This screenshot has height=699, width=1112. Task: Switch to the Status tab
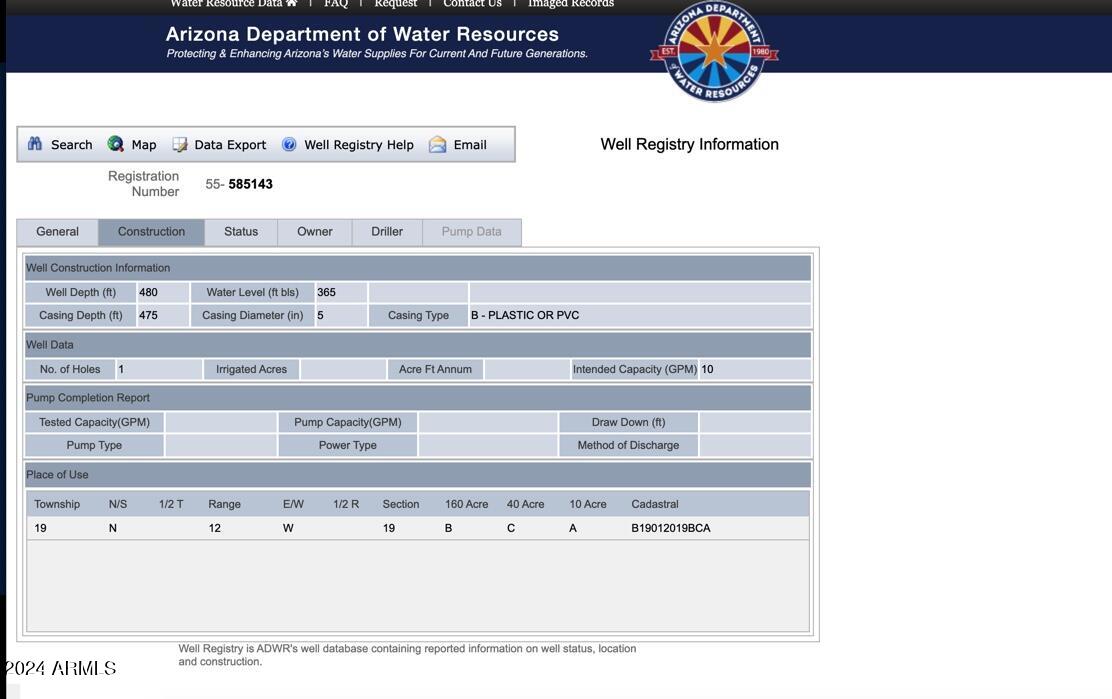(241, 232)
